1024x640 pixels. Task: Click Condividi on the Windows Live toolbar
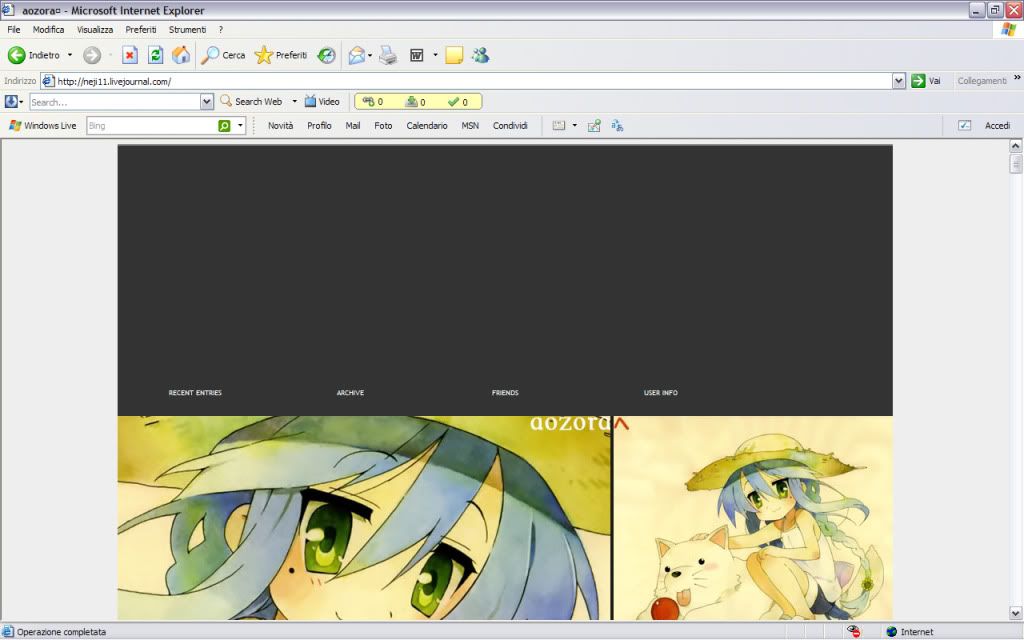coord(510,125)
